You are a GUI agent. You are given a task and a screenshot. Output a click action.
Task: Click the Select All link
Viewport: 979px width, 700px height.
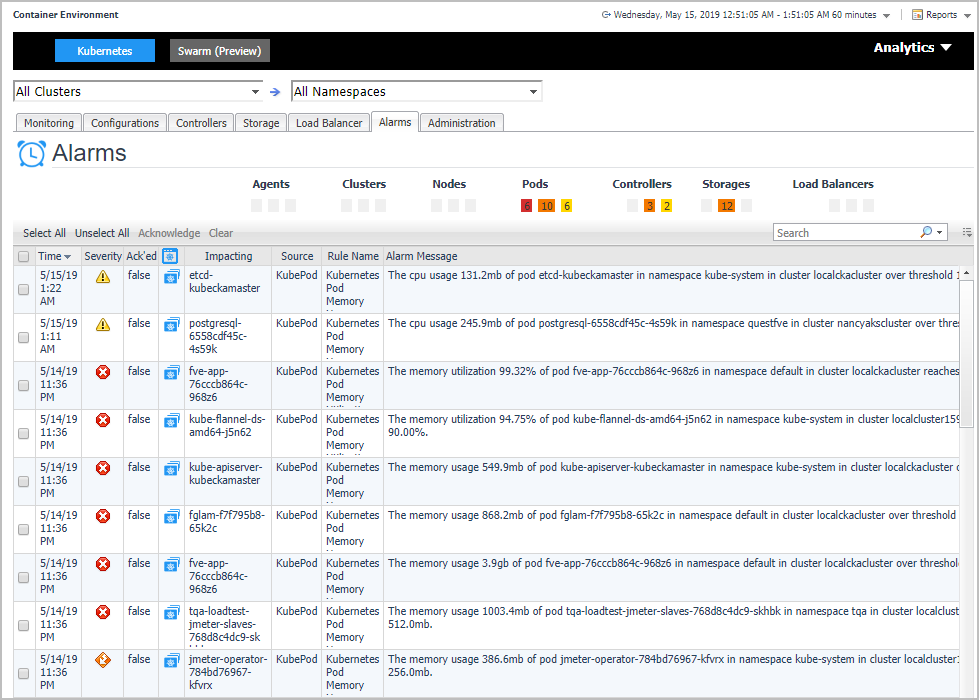(x=44, y=233)
